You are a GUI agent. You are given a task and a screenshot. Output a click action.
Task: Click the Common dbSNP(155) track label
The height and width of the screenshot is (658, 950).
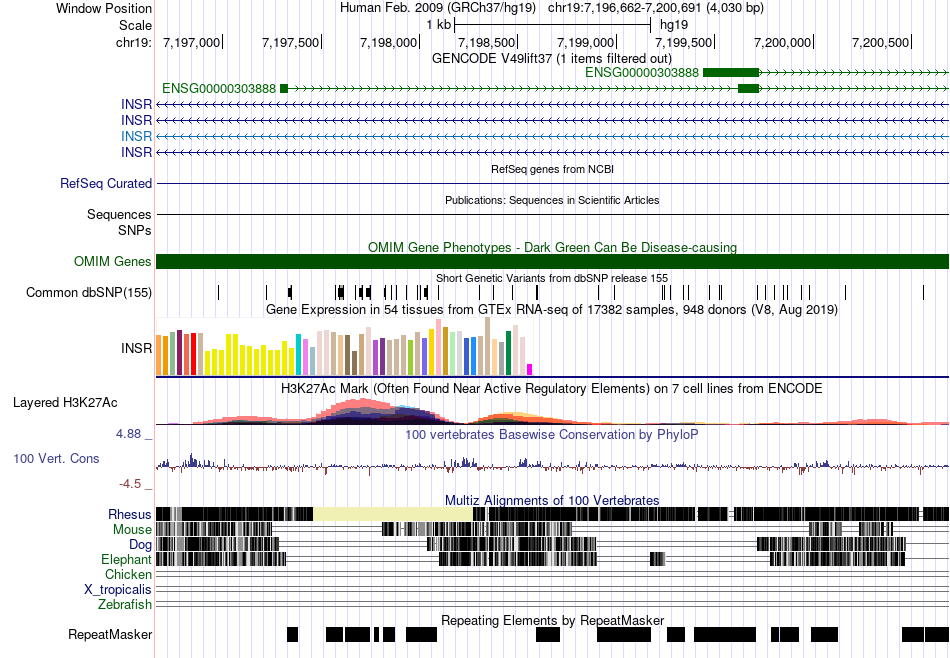pos(89,293)
